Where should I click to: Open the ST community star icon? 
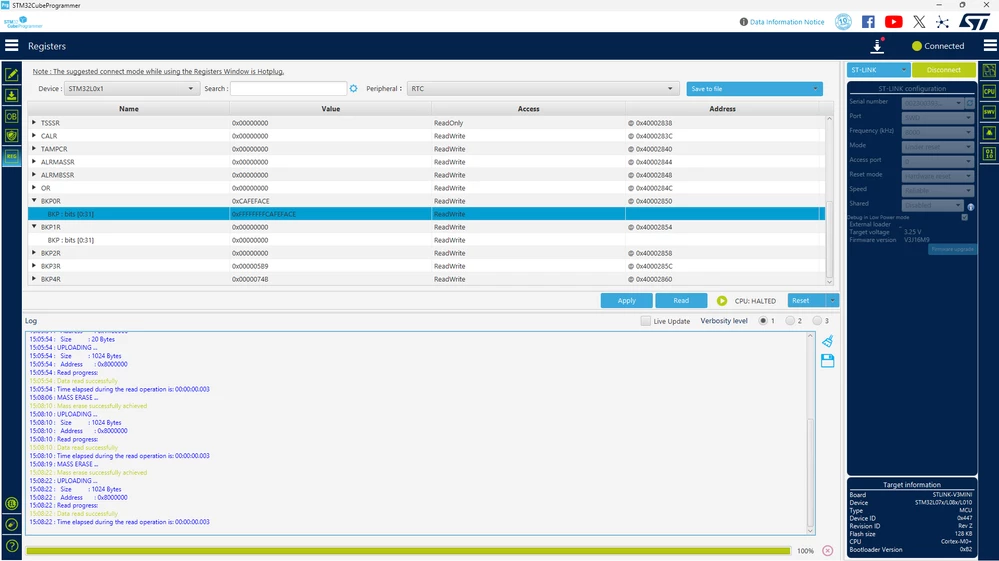pos(942,22)
